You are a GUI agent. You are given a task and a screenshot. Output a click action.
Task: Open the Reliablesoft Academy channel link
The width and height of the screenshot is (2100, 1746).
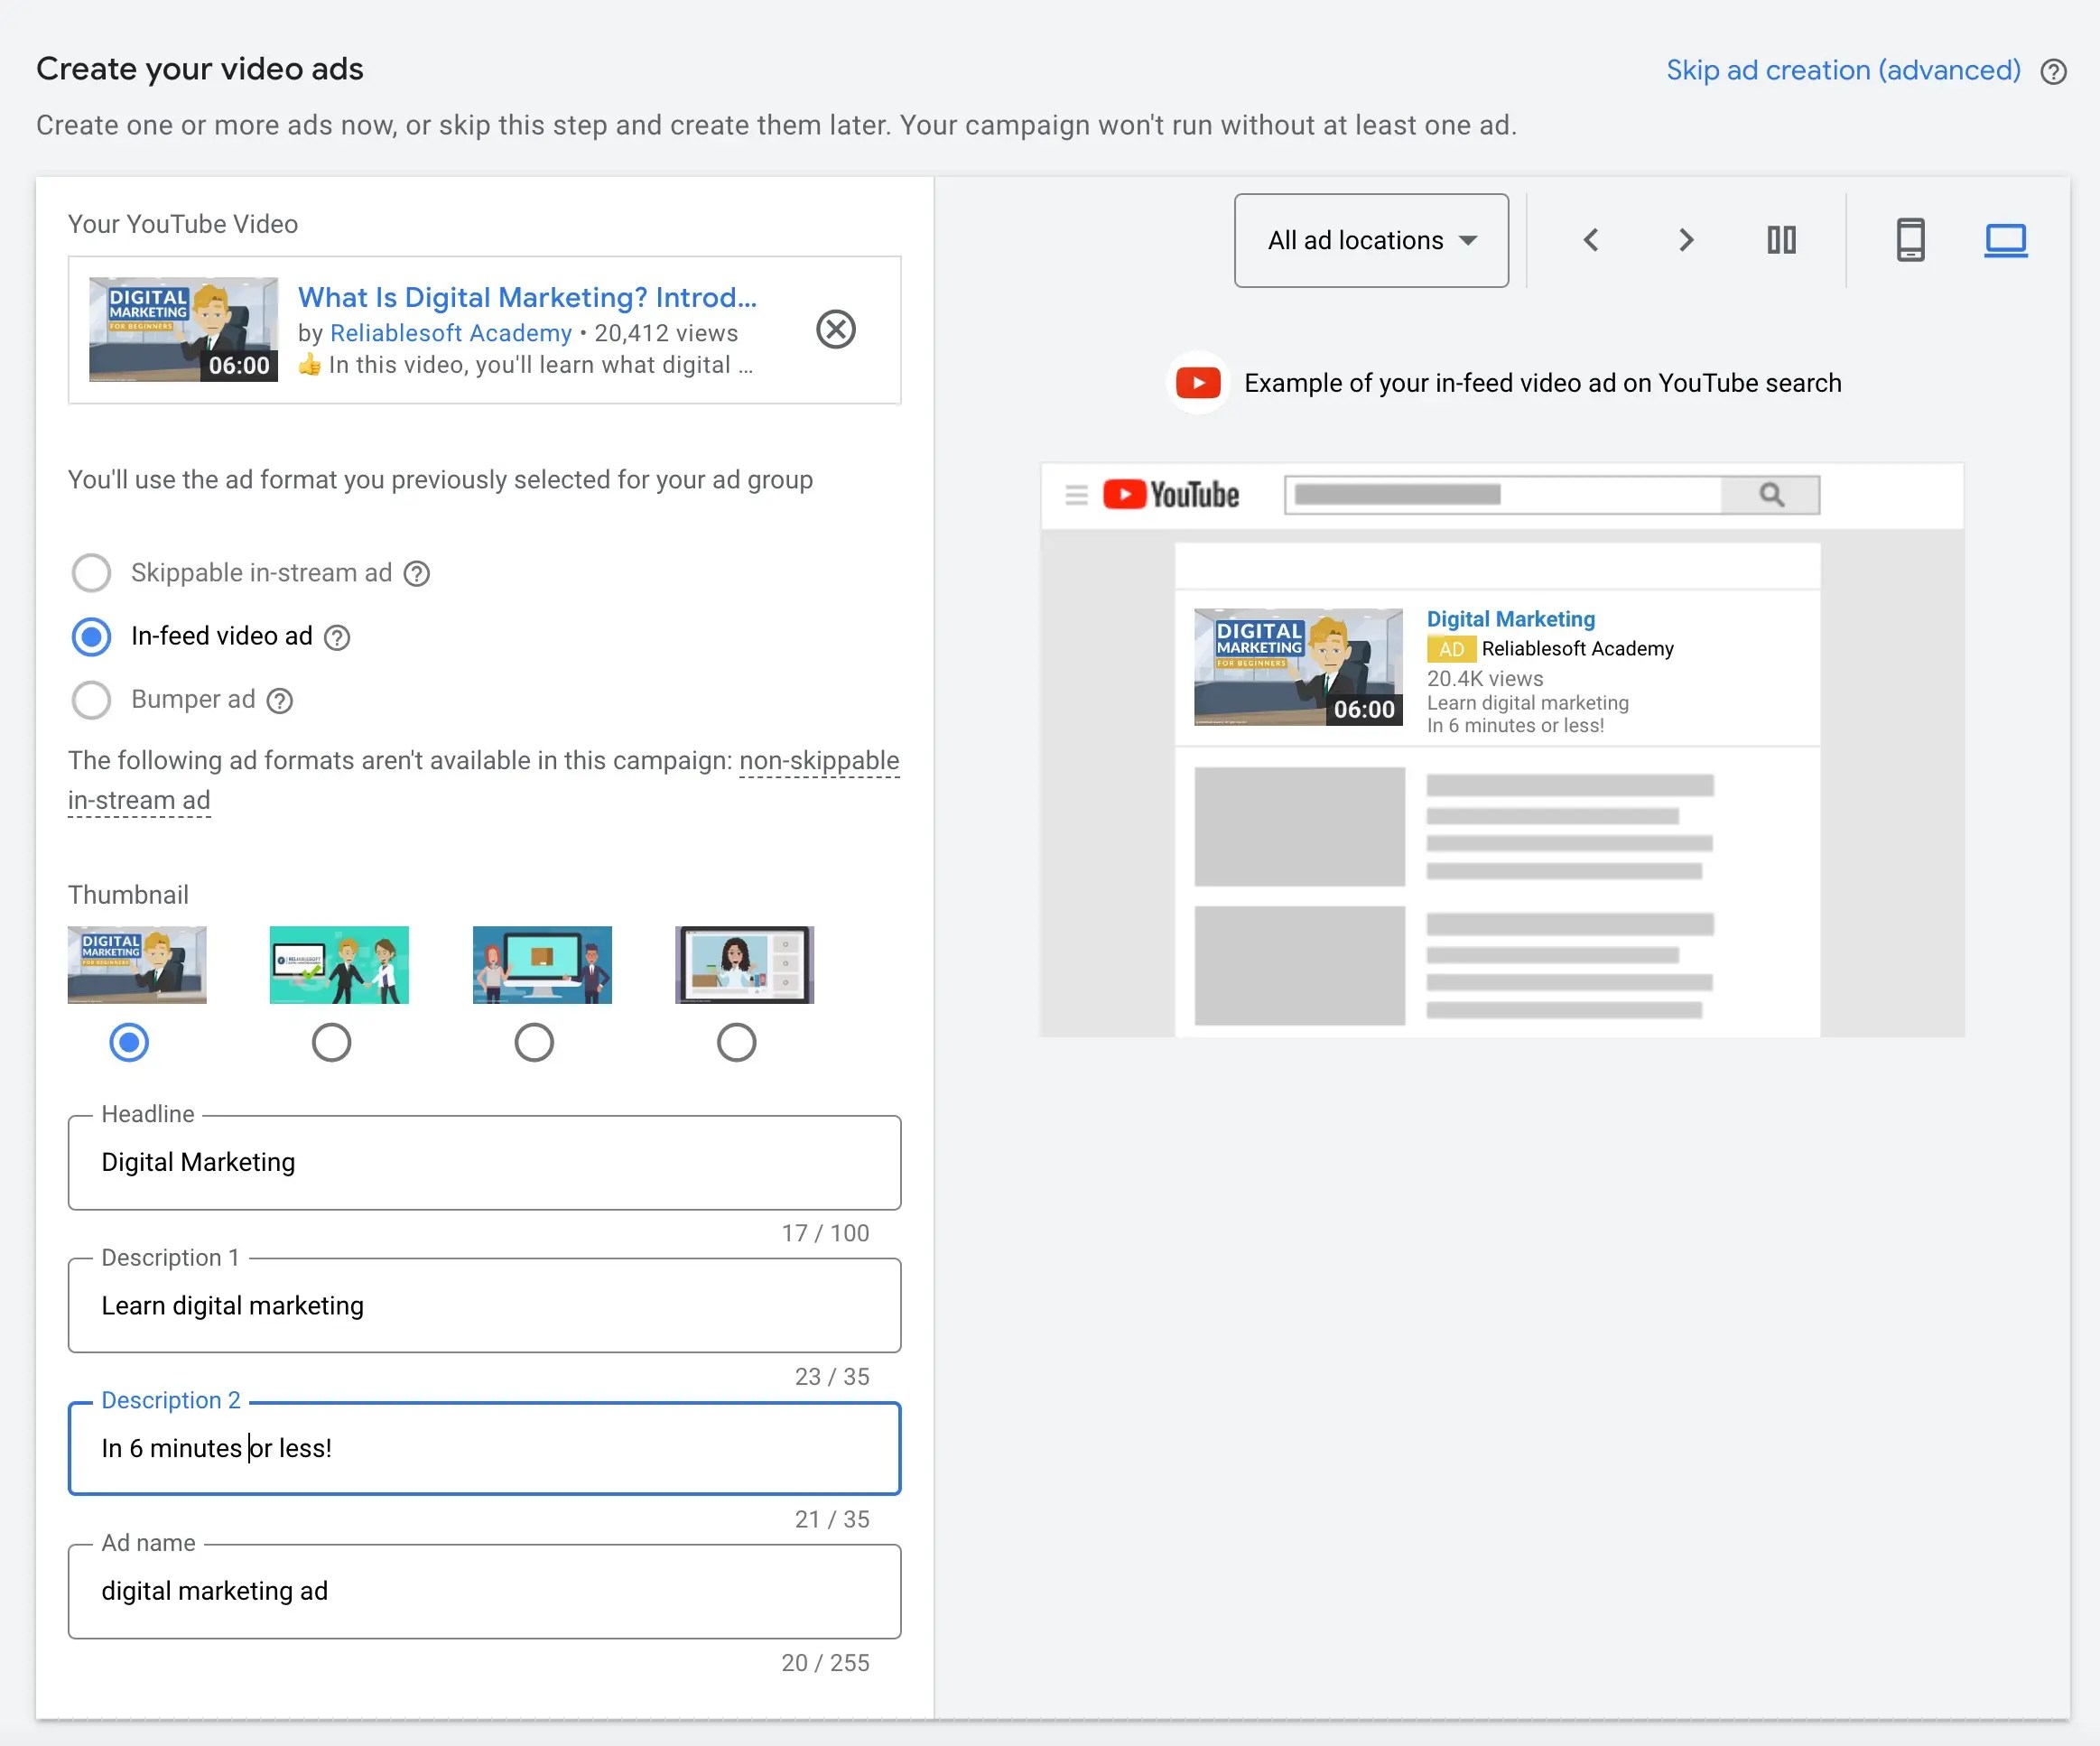(x=450, y=333)
